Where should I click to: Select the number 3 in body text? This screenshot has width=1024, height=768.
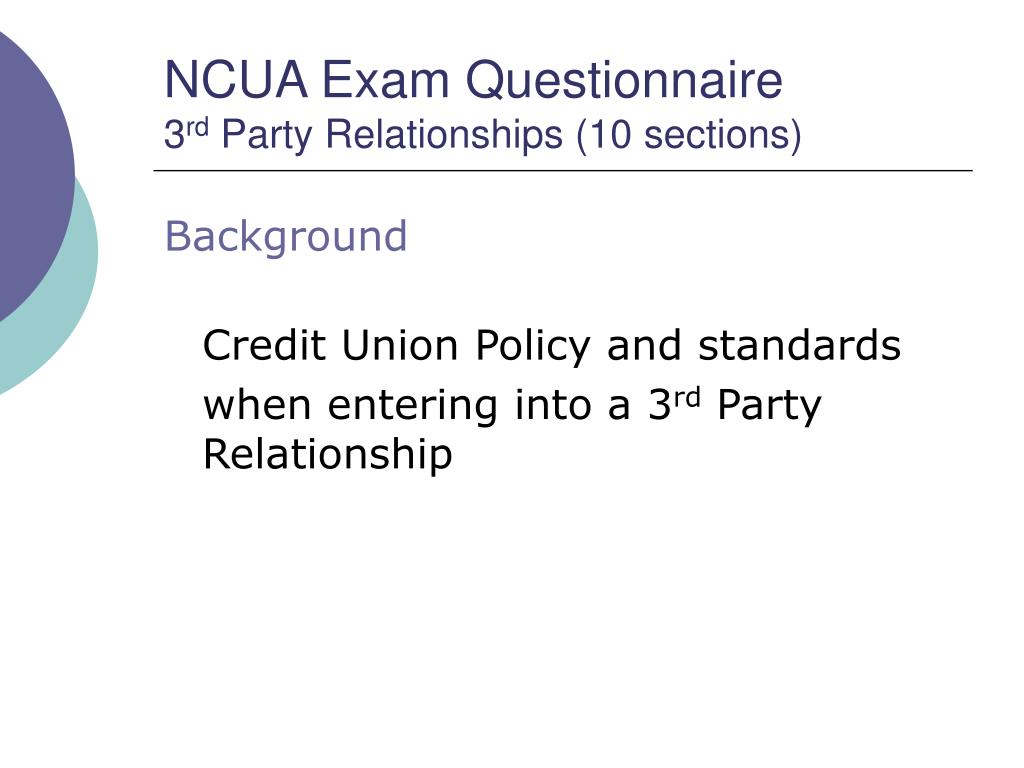tap(660, 406)
